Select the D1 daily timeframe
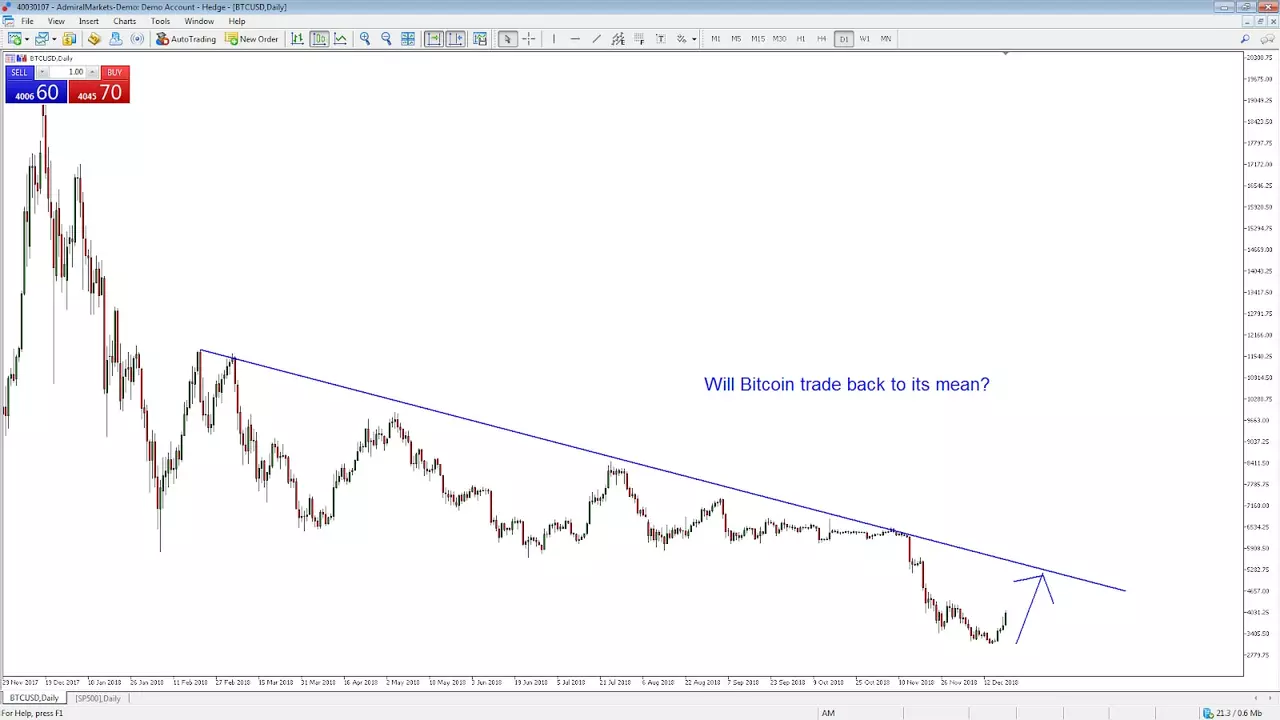The width and height of the screenshot is (1280, 720). (844, 39)
